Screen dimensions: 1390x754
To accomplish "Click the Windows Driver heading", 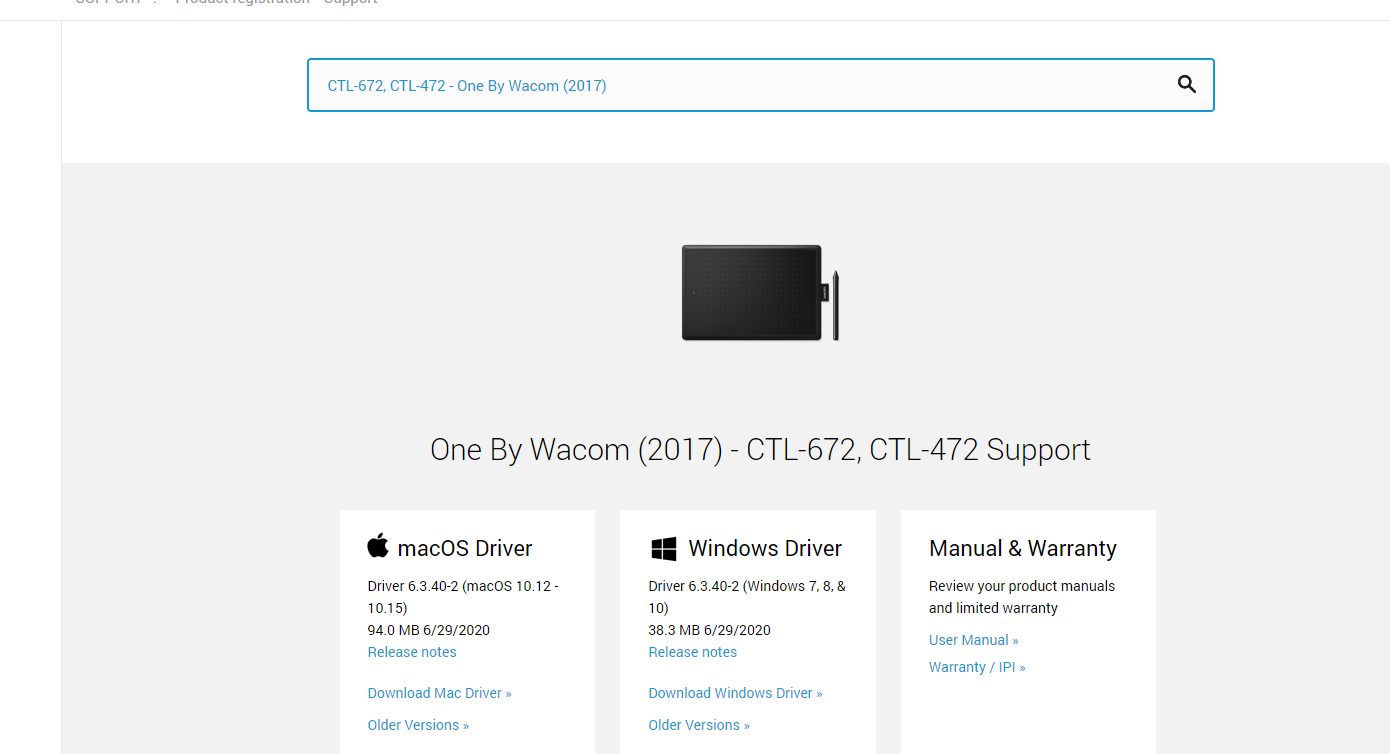I will click(765, 548).
